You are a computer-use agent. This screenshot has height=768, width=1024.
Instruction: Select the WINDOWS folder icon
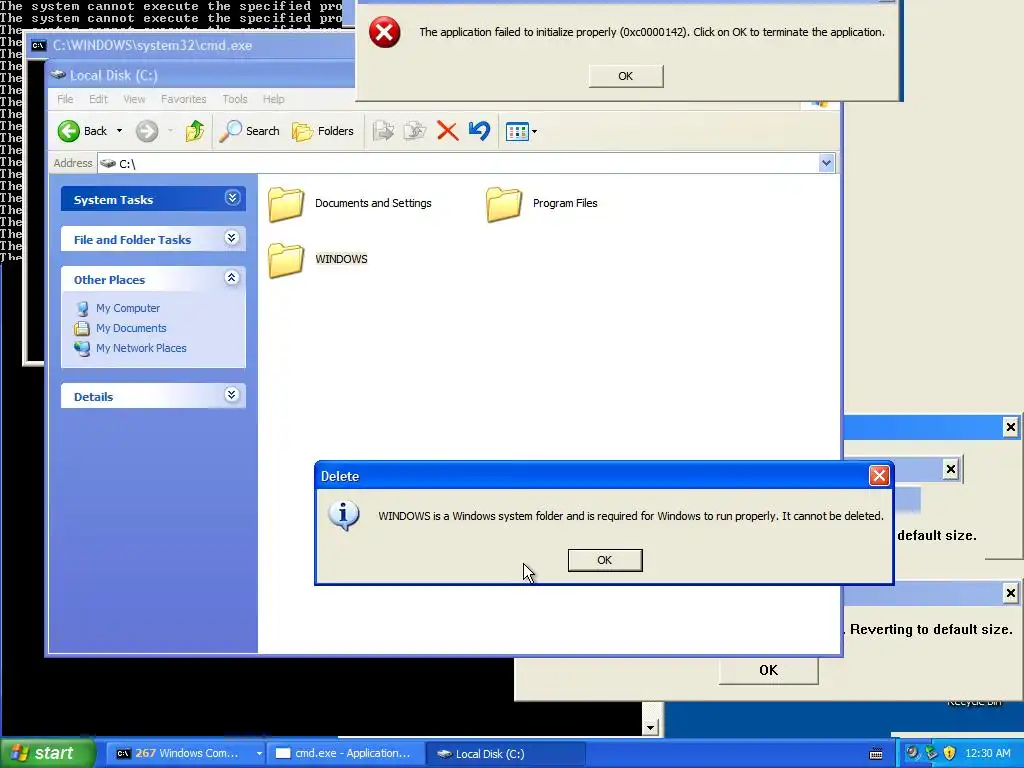tap(286, 260)
